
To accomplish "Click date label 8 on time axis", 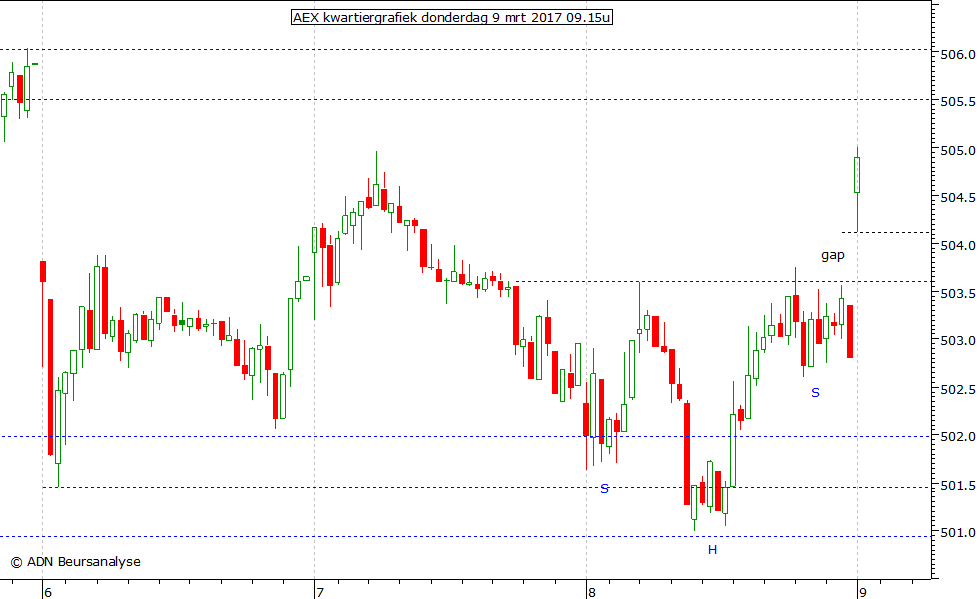I will [592, 592].
